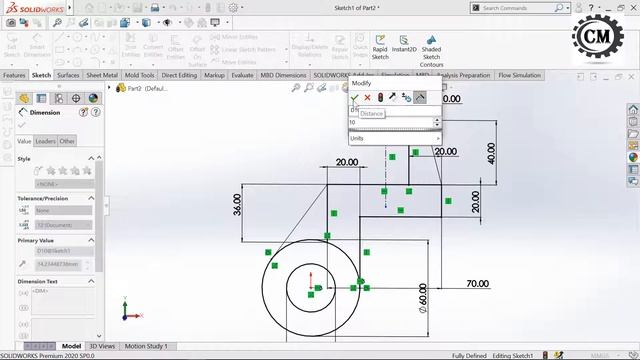This screenshot has width=640, height=360.
Task: Open the Rapid Sketch tool
Action: (x=380, y=47)
